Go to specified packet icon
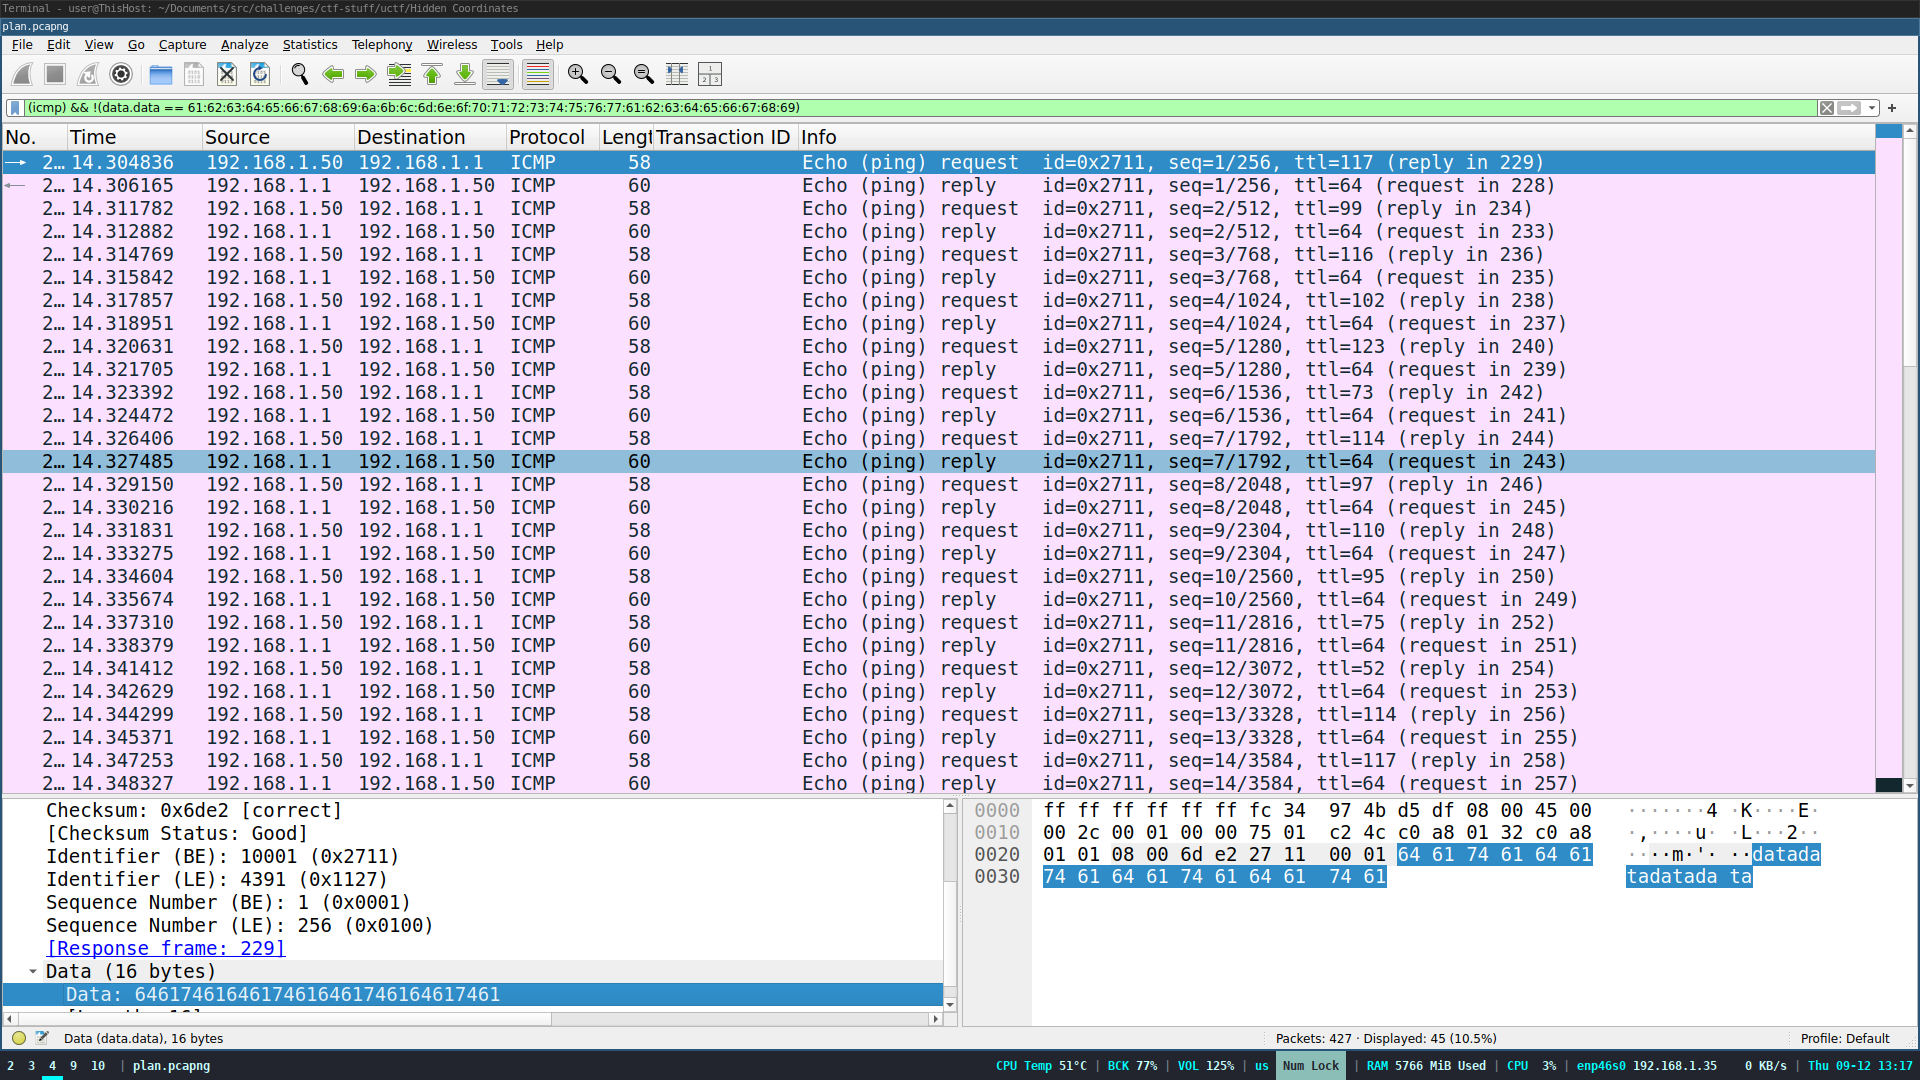 399,74
